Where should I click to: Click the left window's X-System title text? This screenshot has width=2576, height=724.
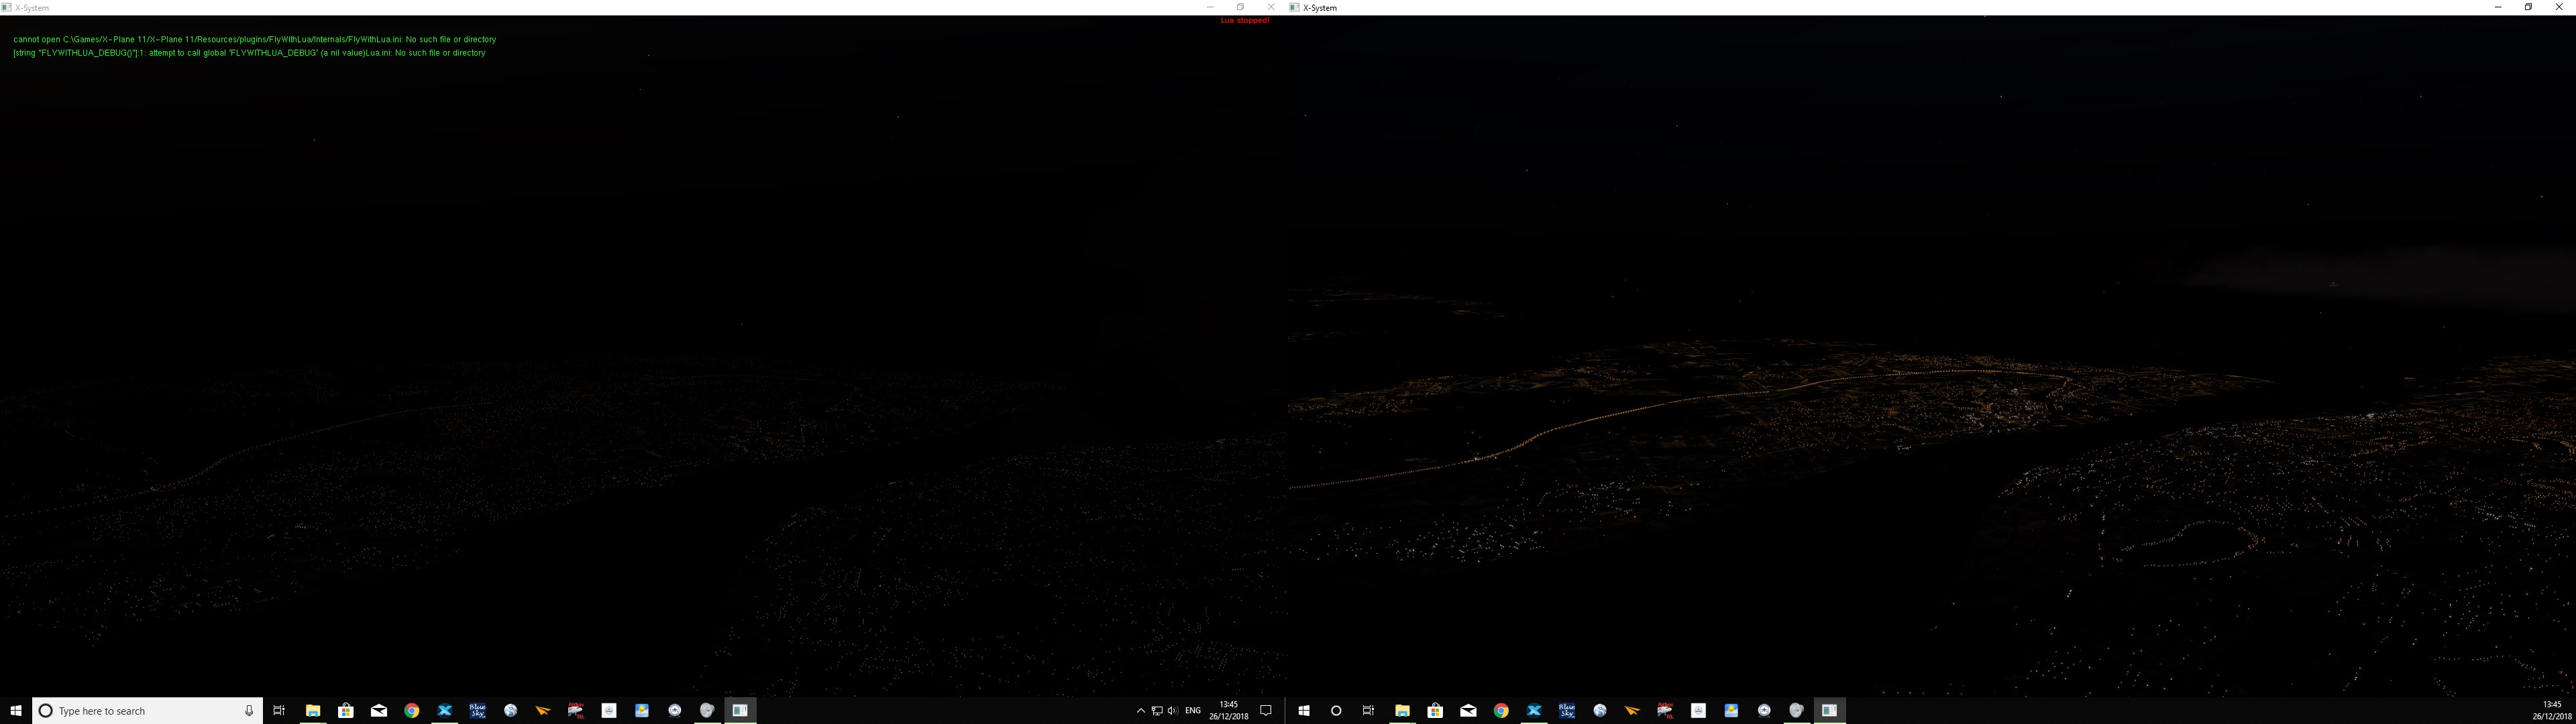click(x=32, y=7)
